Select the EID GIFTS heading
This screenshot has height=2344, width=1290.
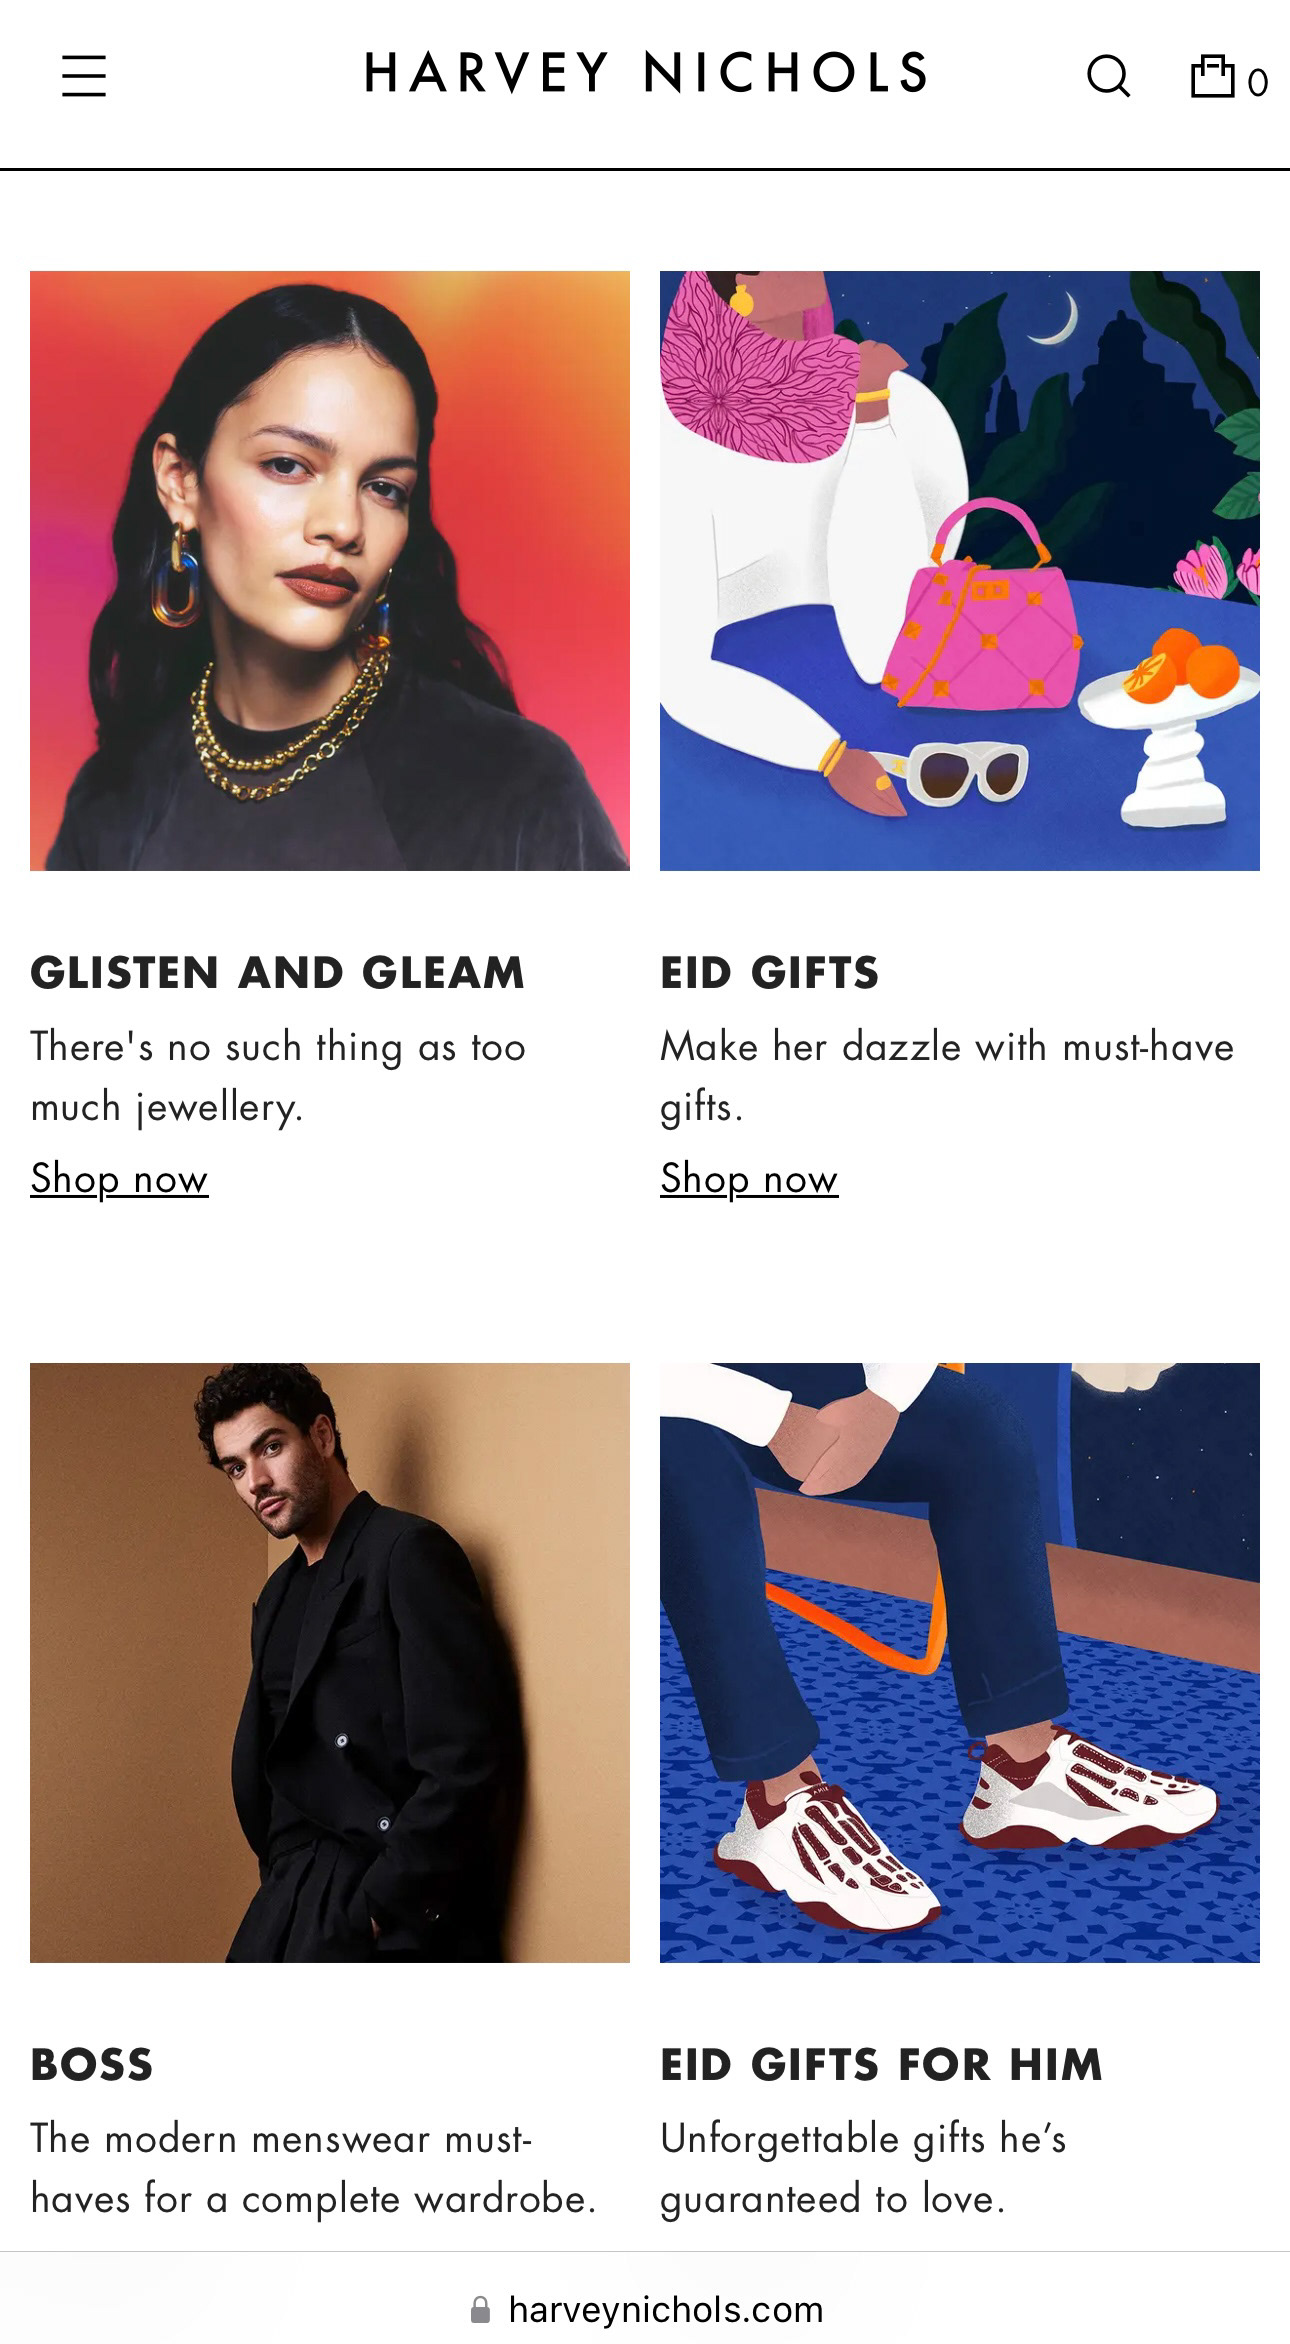click(769, 973)
